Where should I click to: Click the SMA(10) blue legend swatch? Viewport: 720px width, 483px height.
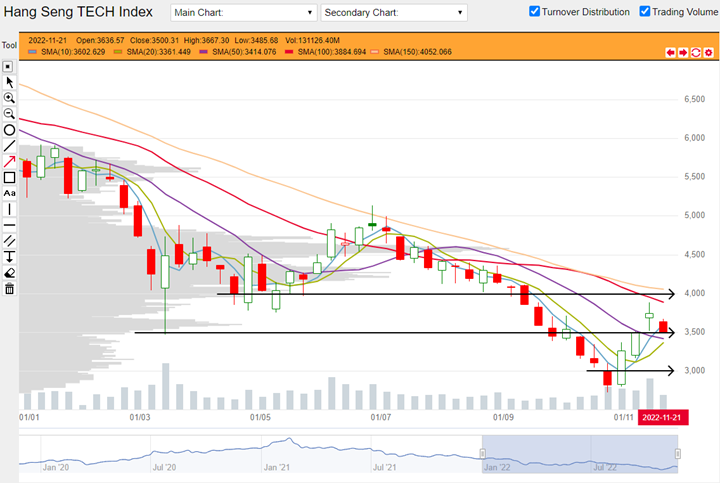tap(32, 52)
